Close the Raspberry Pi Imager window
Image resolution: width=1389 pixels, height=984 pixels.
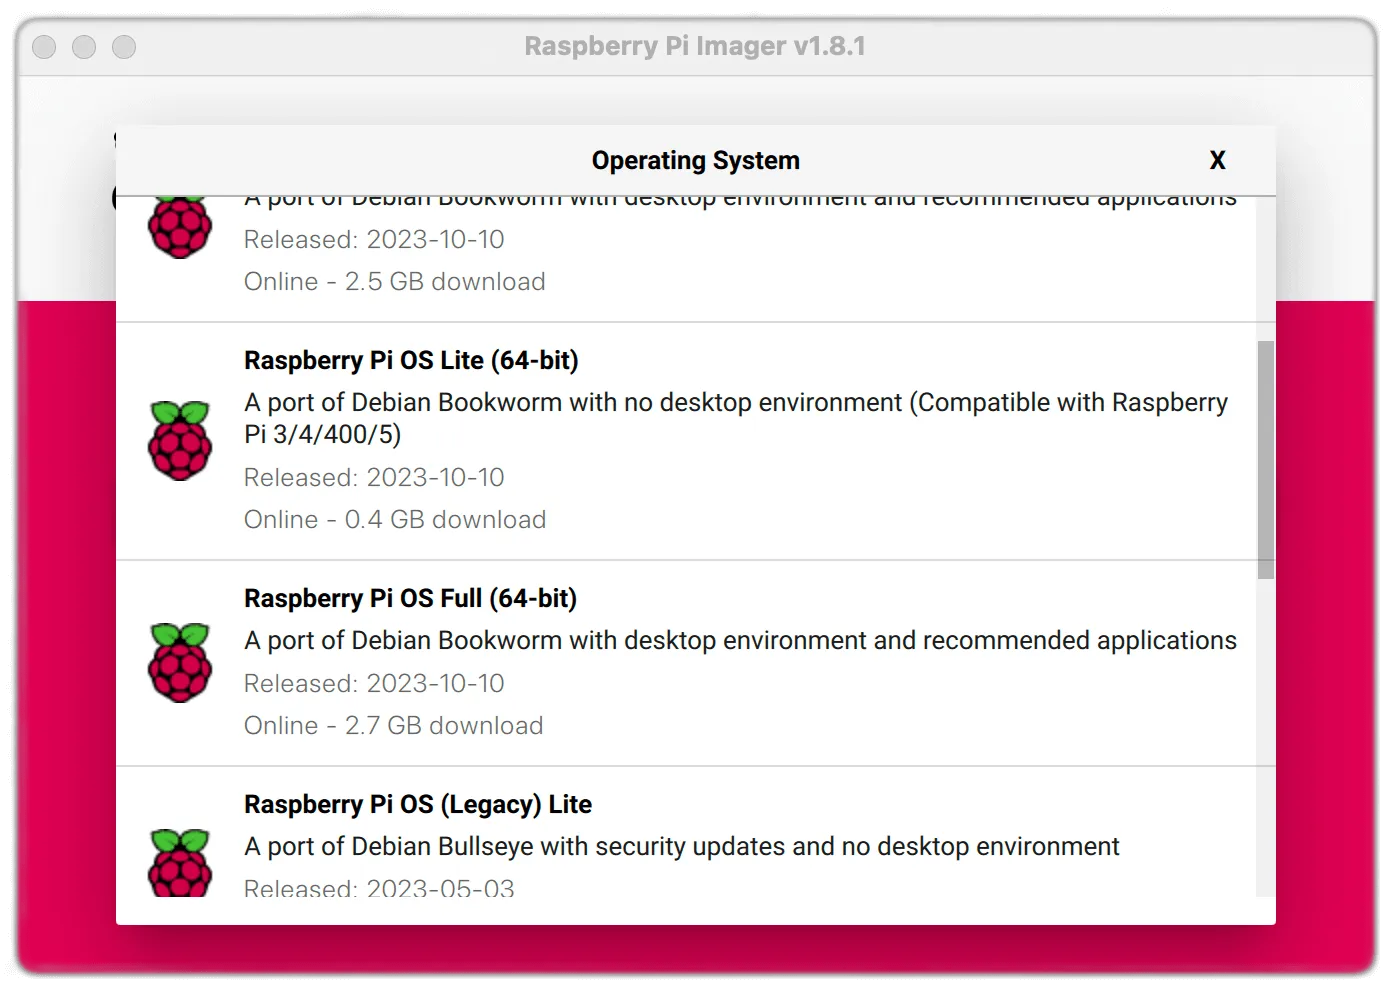point(44,47)
